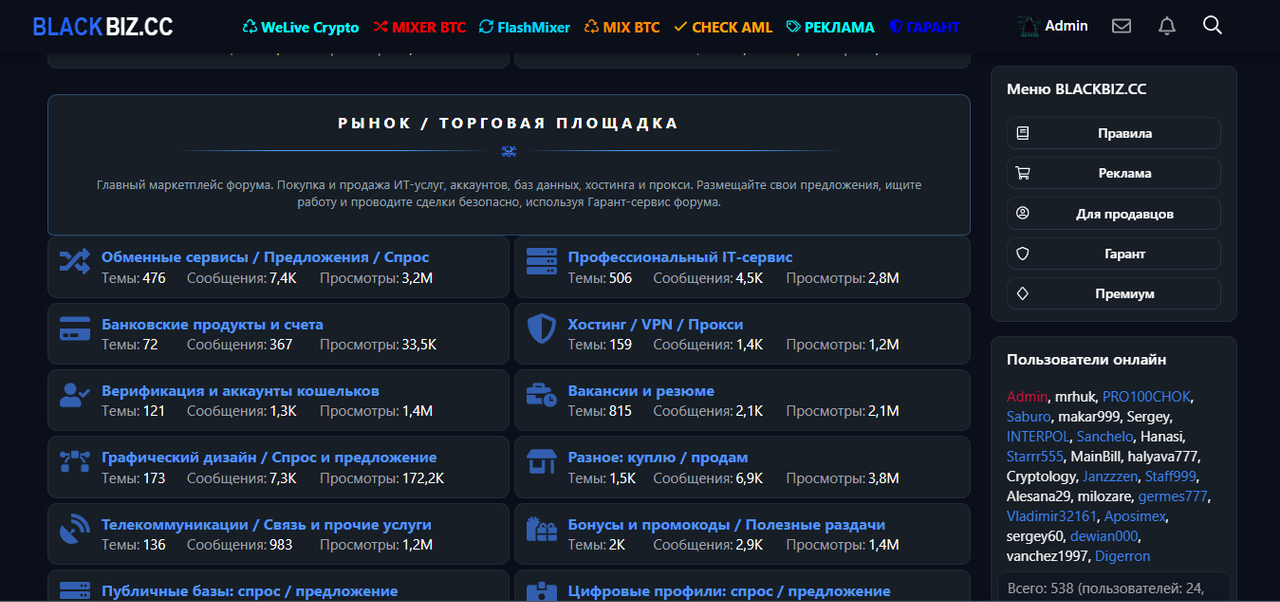Open the ГАРАНТ nav link
The height and width of the screenshot is (602, 1280).
coord(924,27)
